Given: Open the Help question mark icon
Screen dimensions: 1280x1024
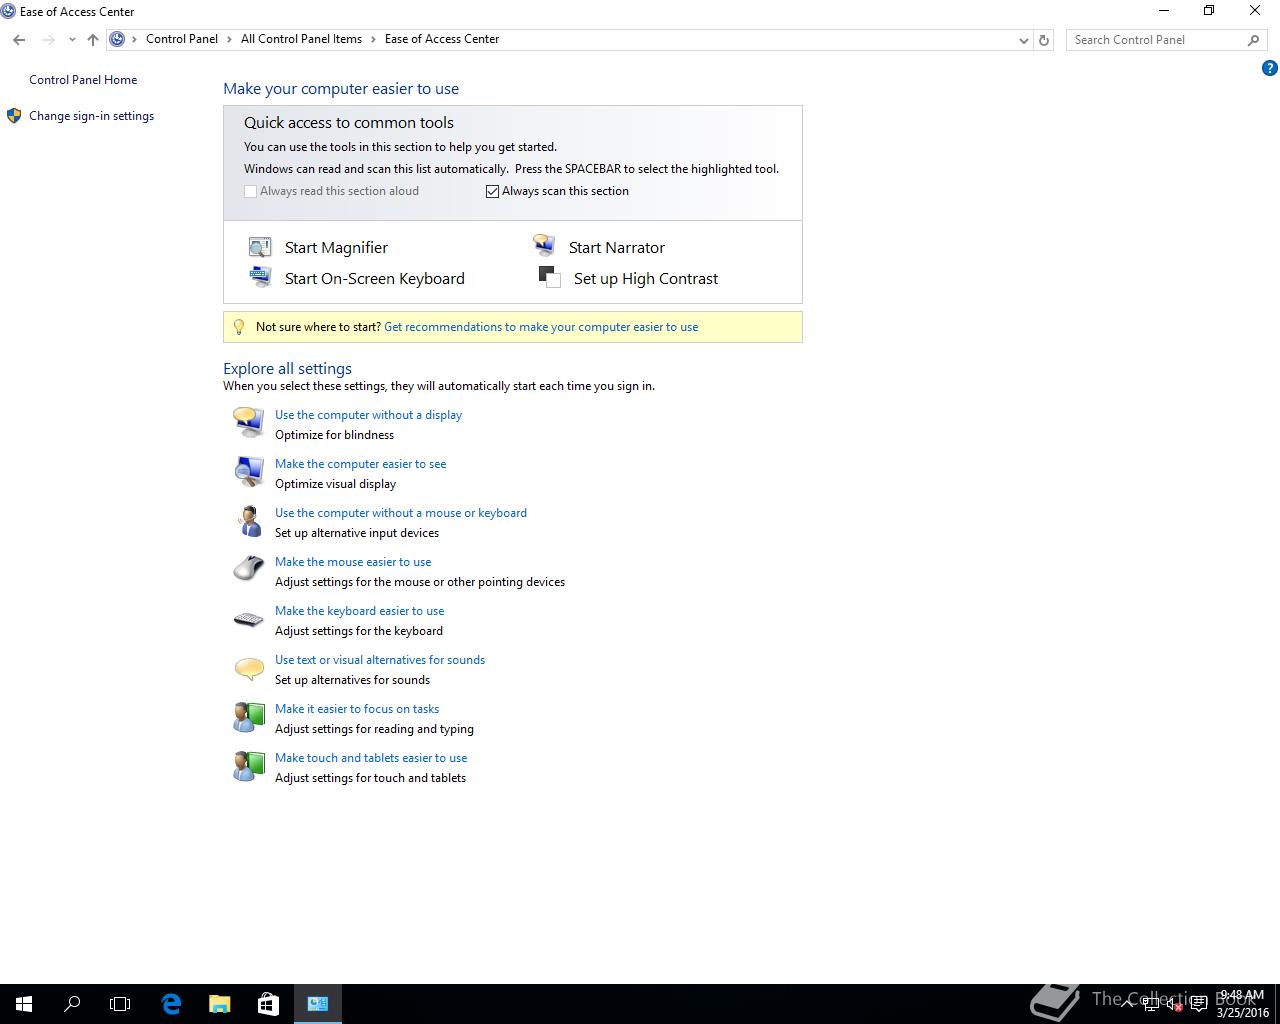Looking at the screenshot, I should tap(1270, 68).
